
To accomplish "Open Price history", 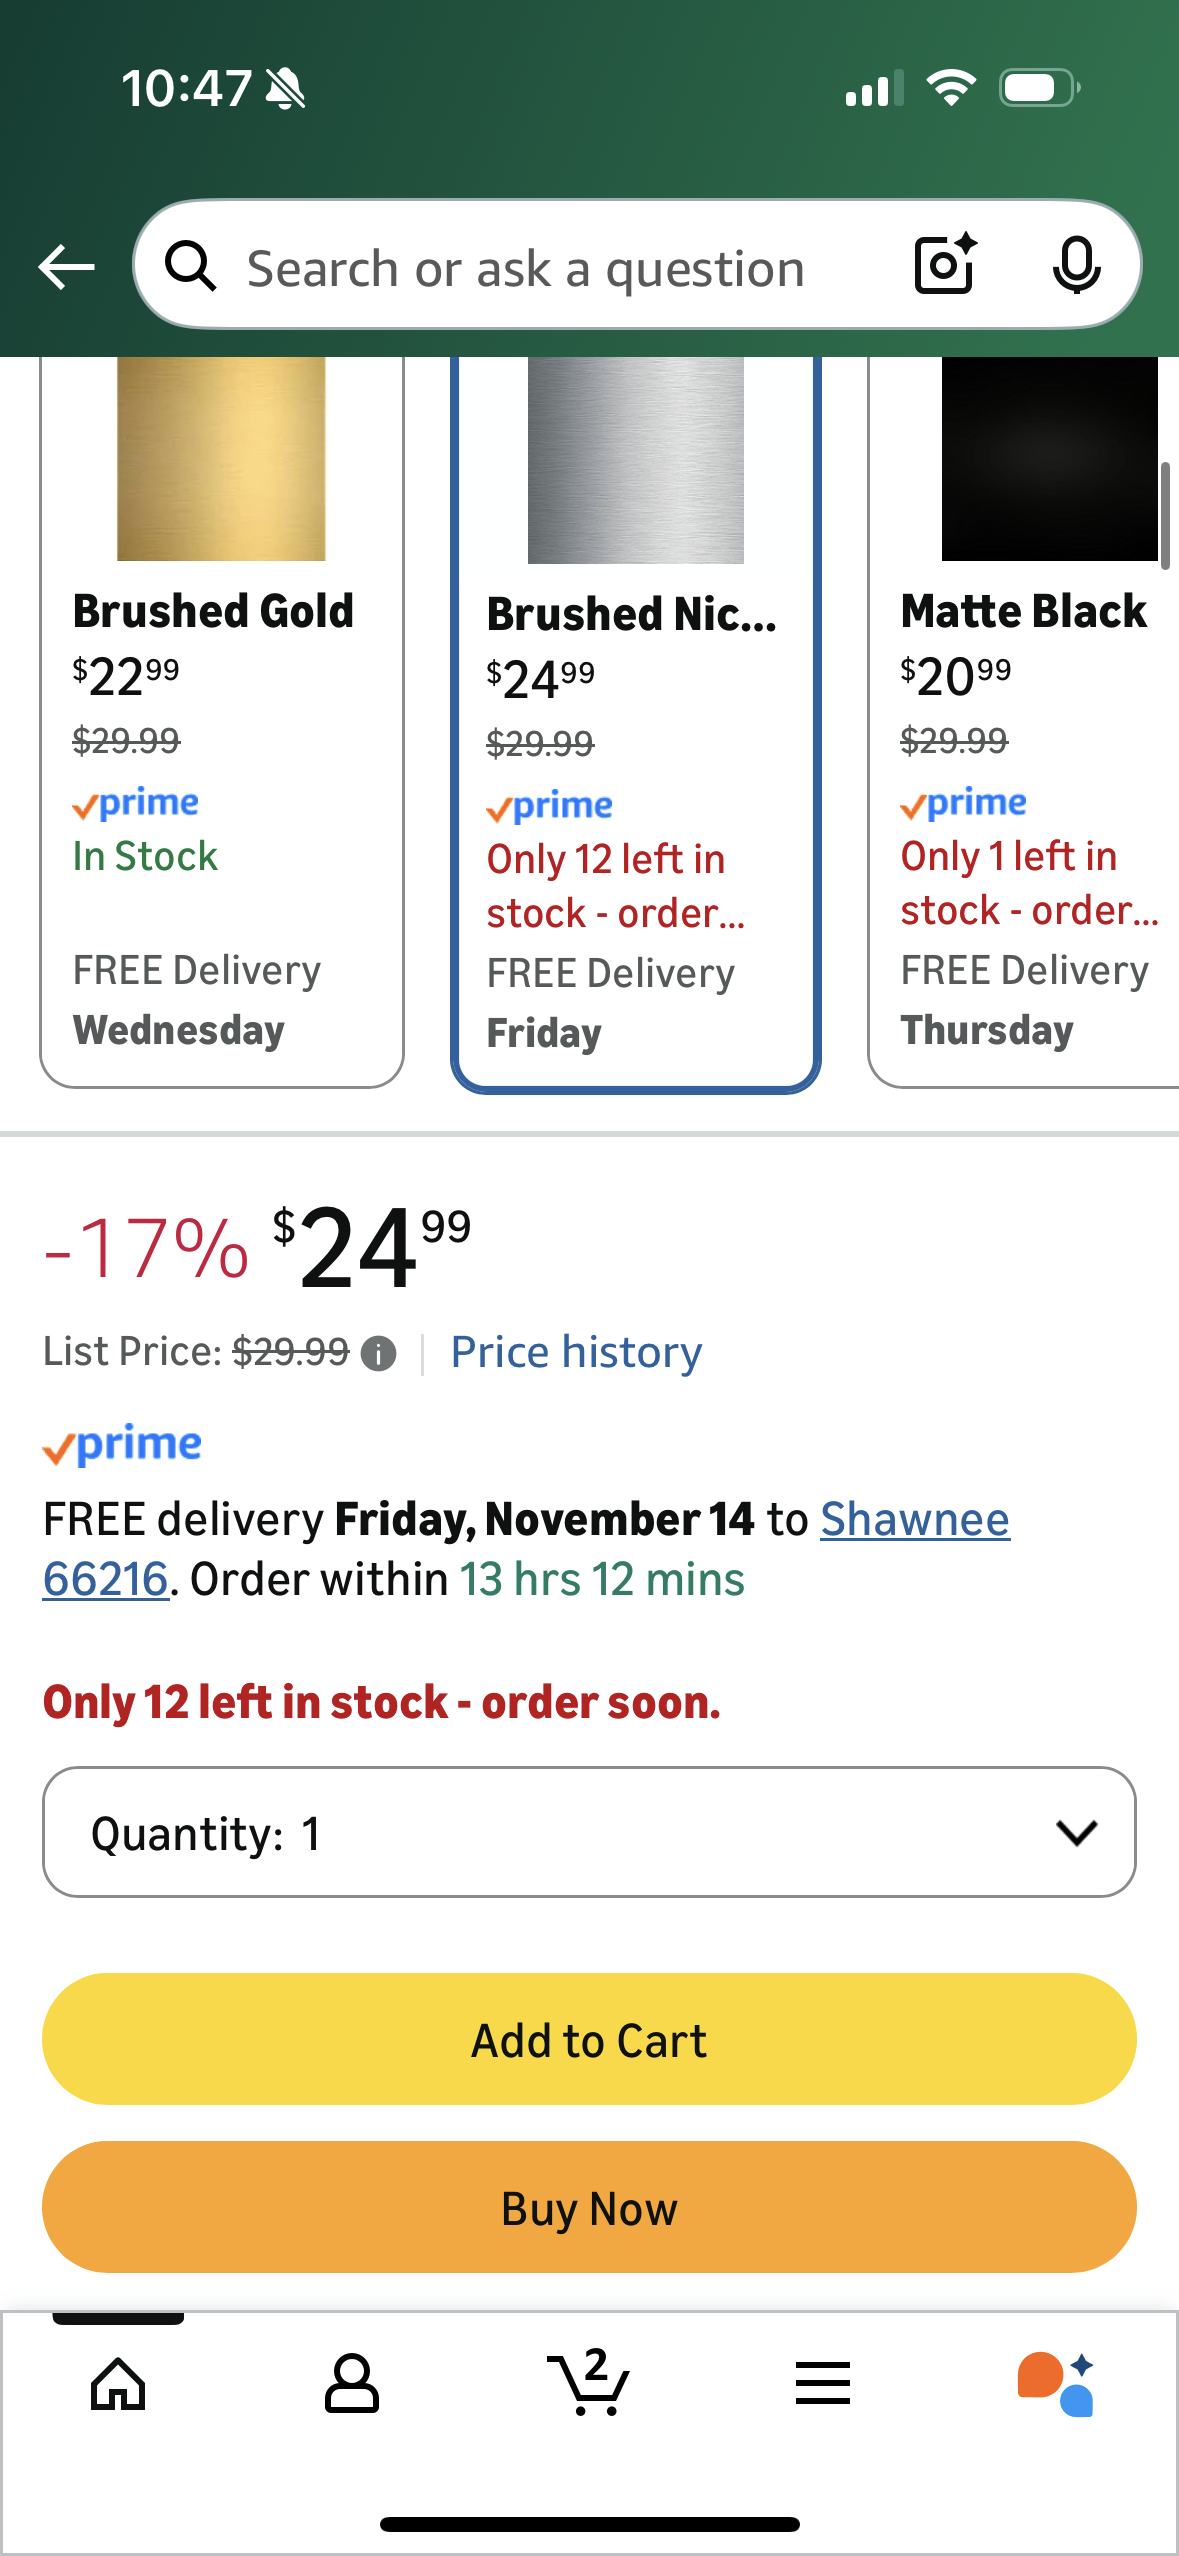I will [576, 1351].
